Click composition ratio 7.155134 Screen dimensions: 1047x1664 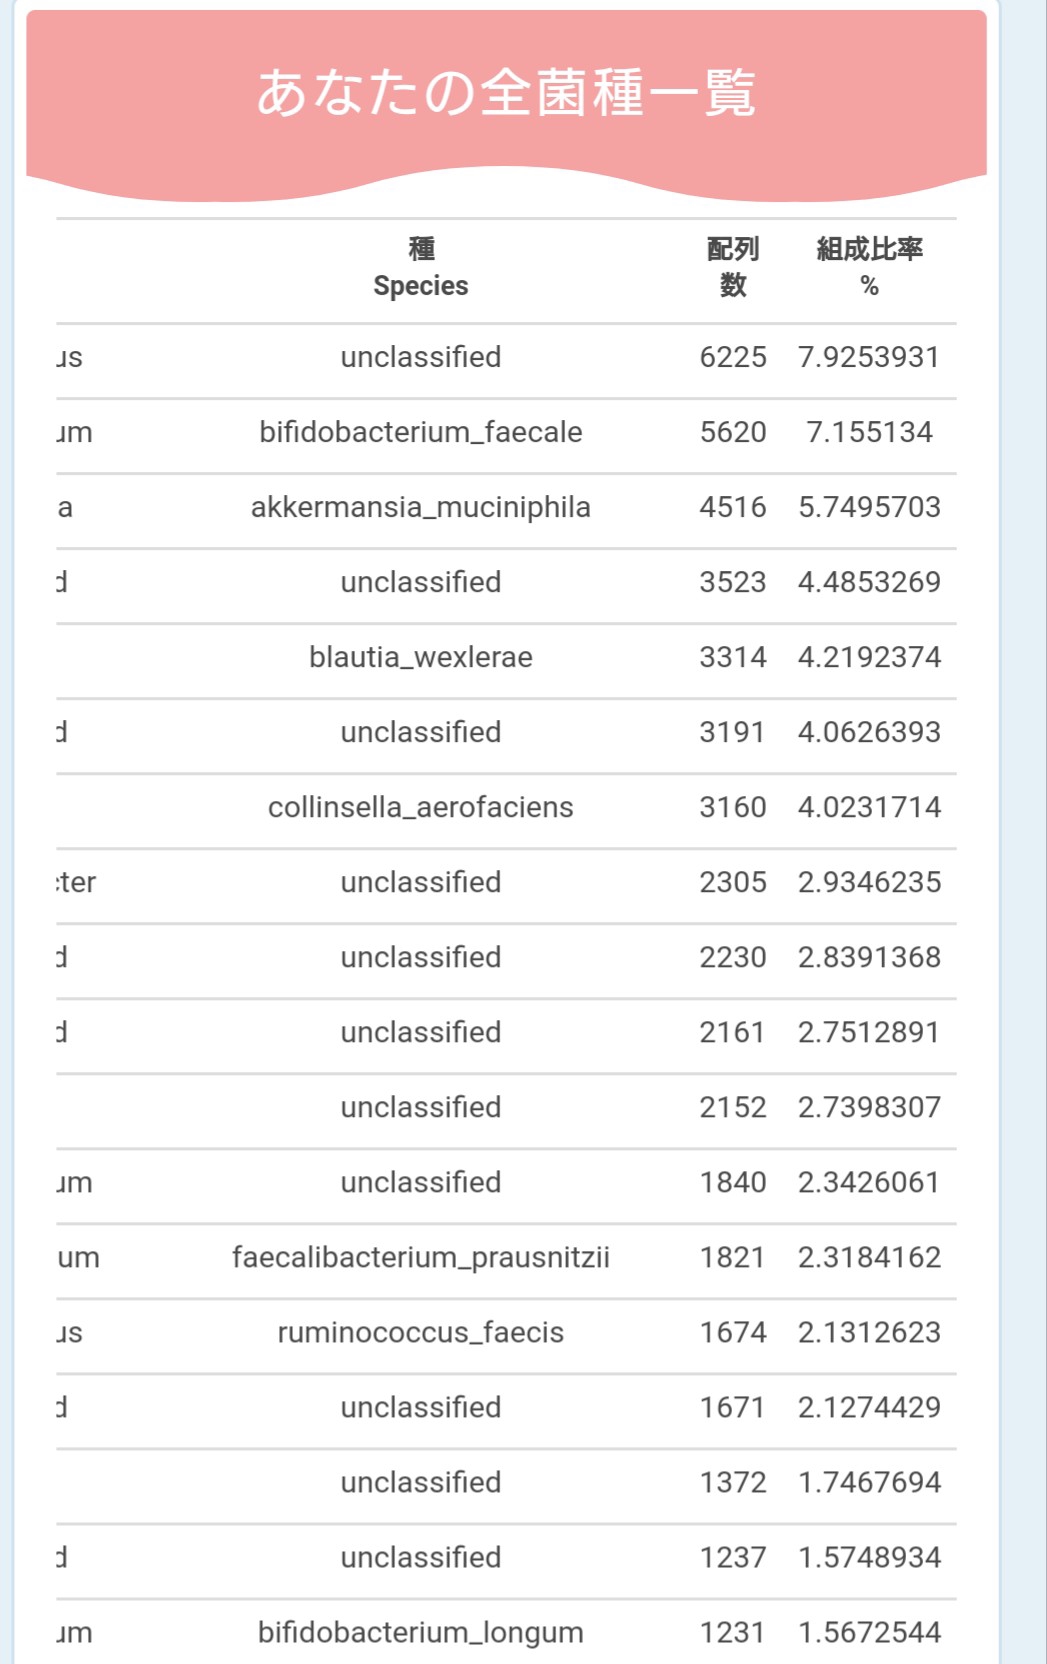coord(869,432)
